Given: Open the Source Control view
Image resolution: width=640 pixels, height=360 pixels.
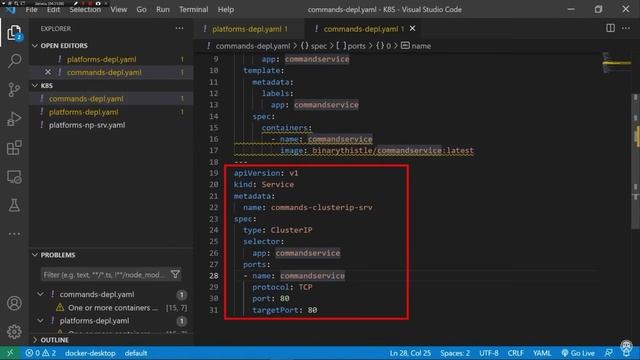Looking at the screenshot, I should tap(14, 90).
